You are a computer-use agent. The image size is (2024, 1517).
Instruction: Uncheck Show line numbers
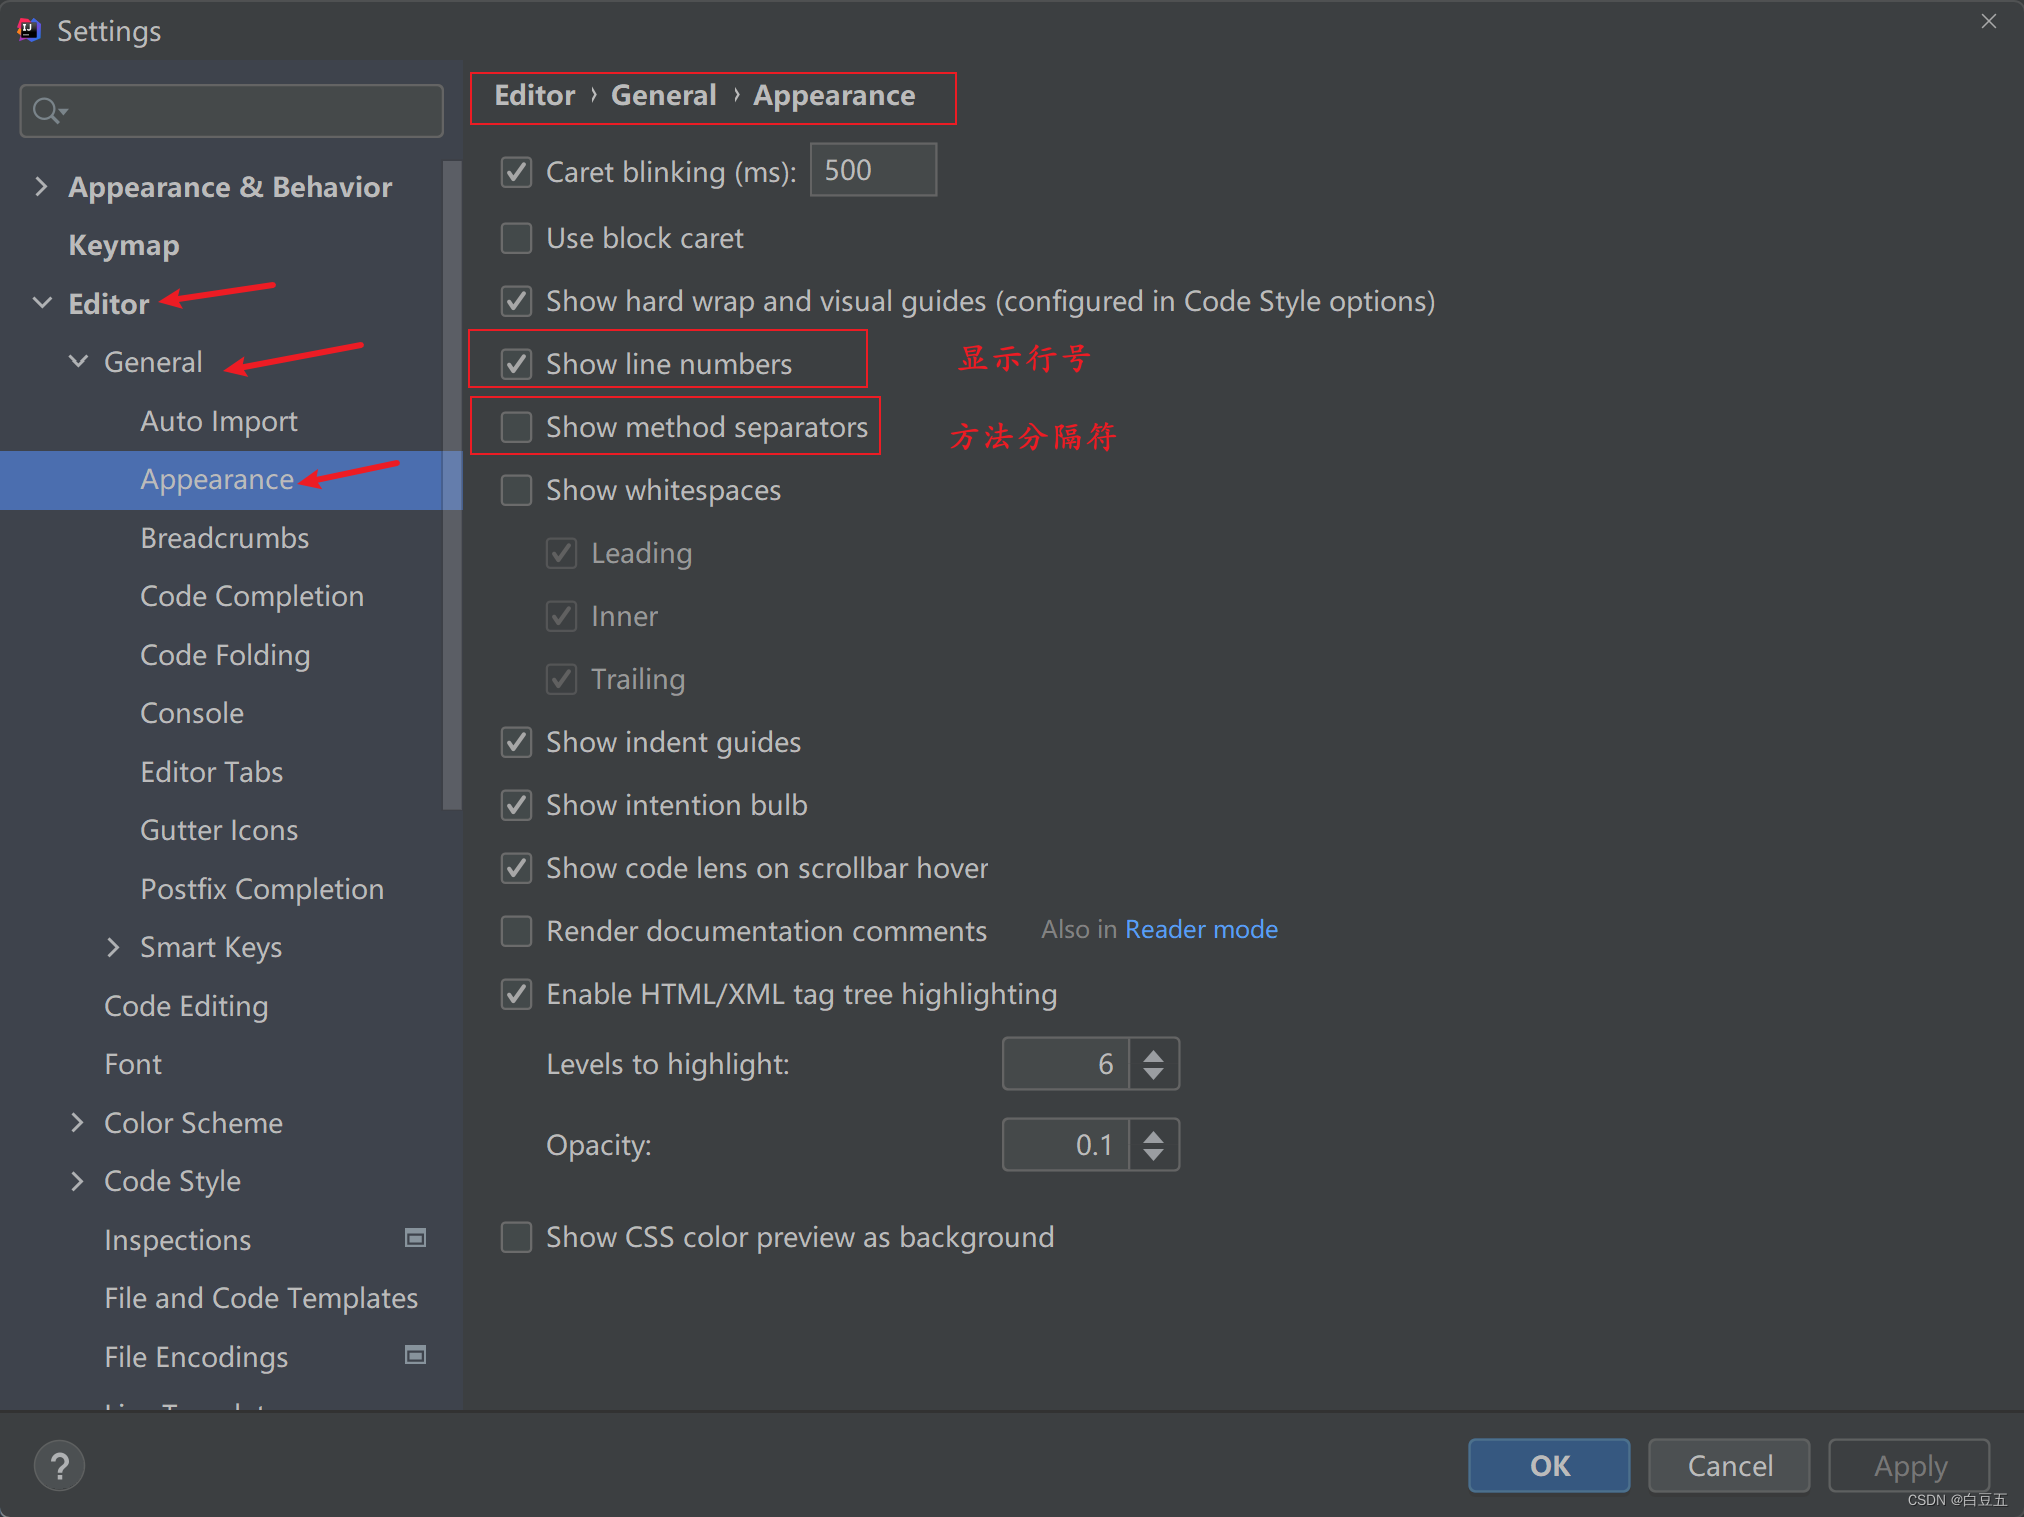click(x=516, y=364)
